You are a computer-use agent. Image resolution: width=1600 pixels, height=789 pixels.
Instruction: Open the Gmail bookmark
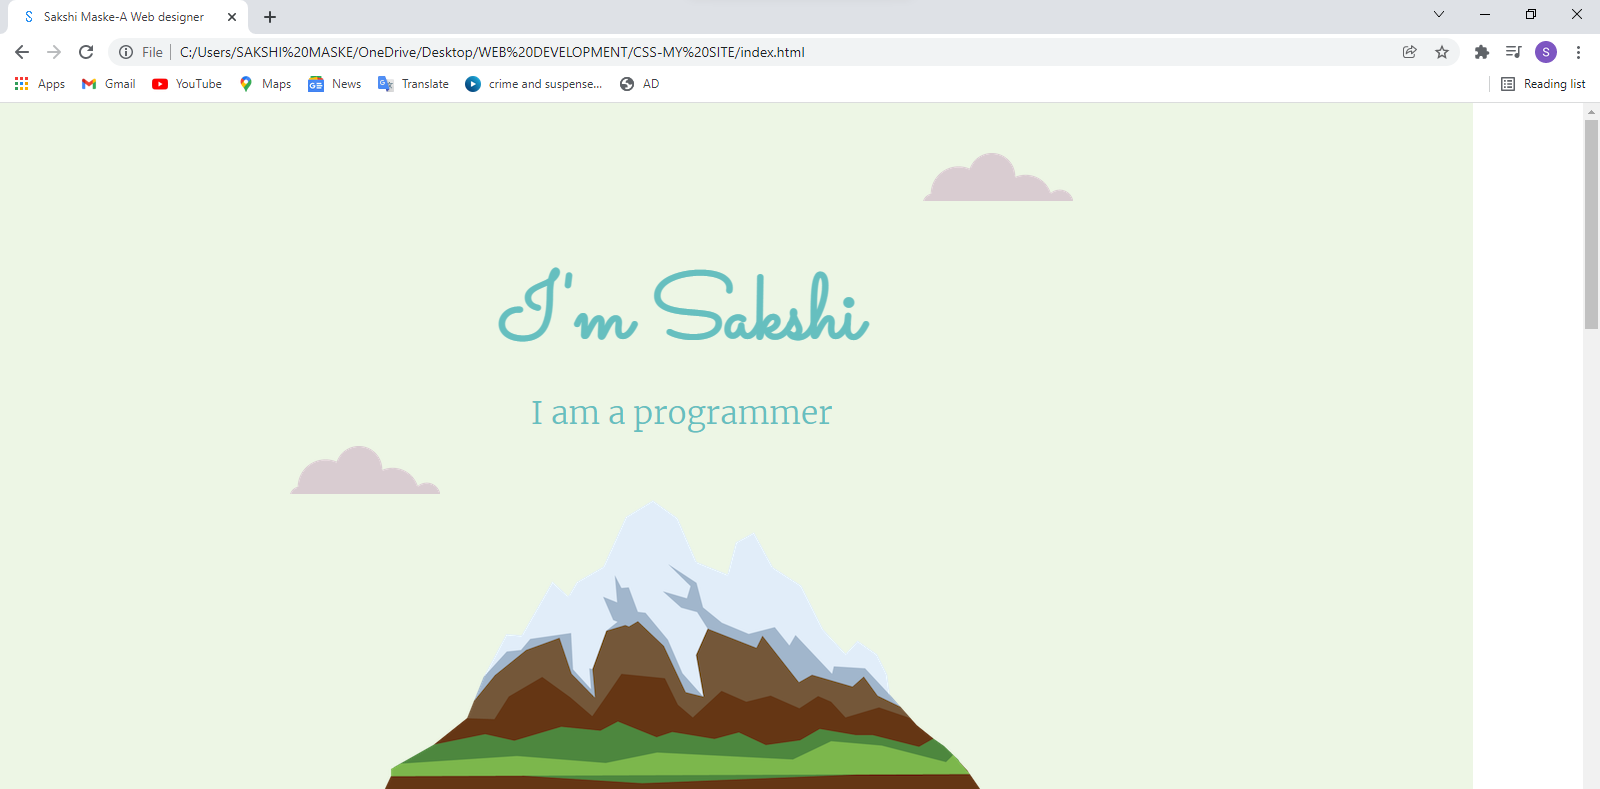(x=109, y=84)
